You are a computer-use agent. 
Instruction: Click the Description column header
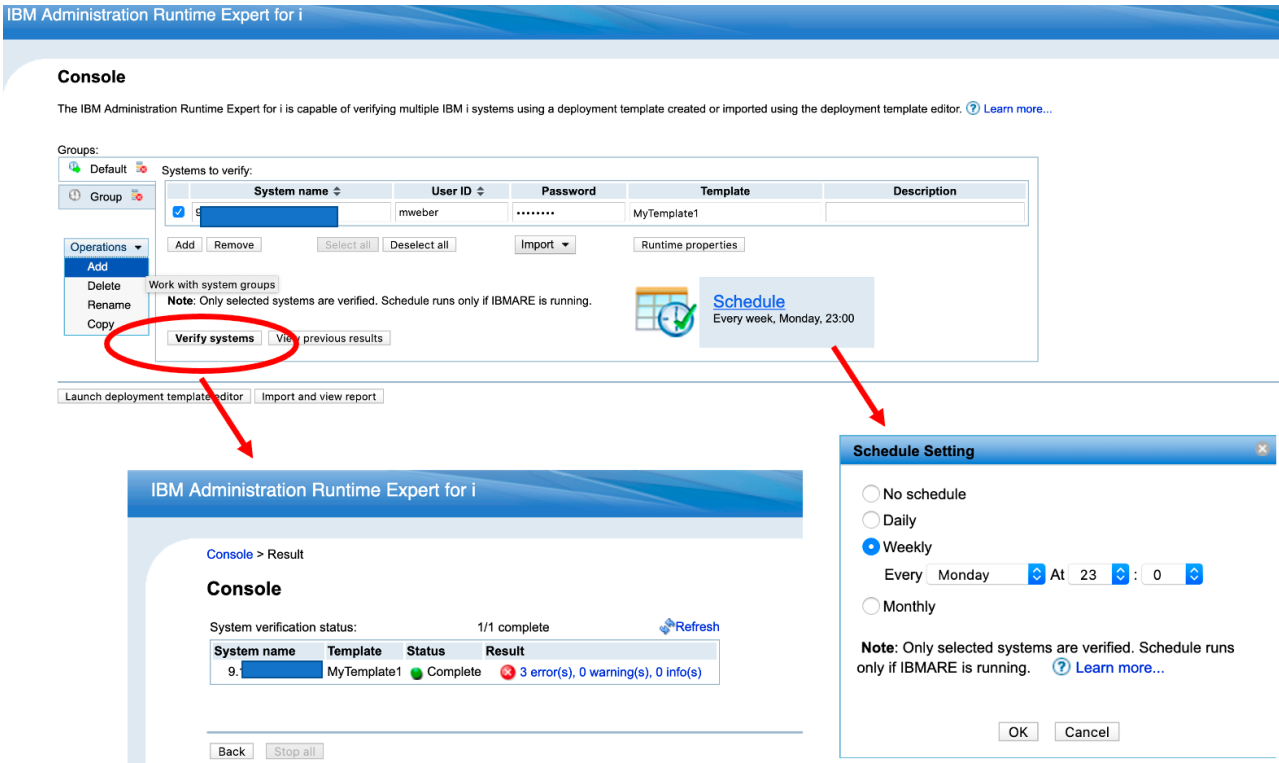coord(925,191)
